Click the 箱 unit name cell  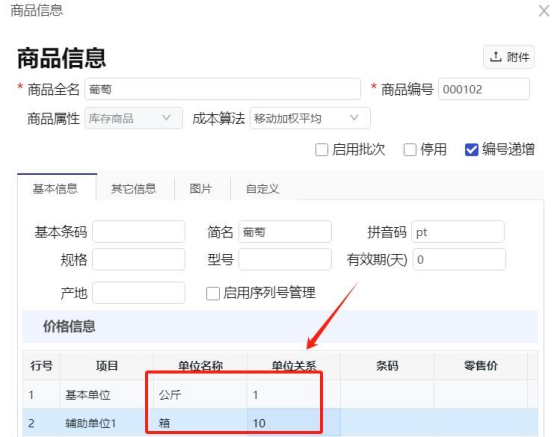point(200,423)
